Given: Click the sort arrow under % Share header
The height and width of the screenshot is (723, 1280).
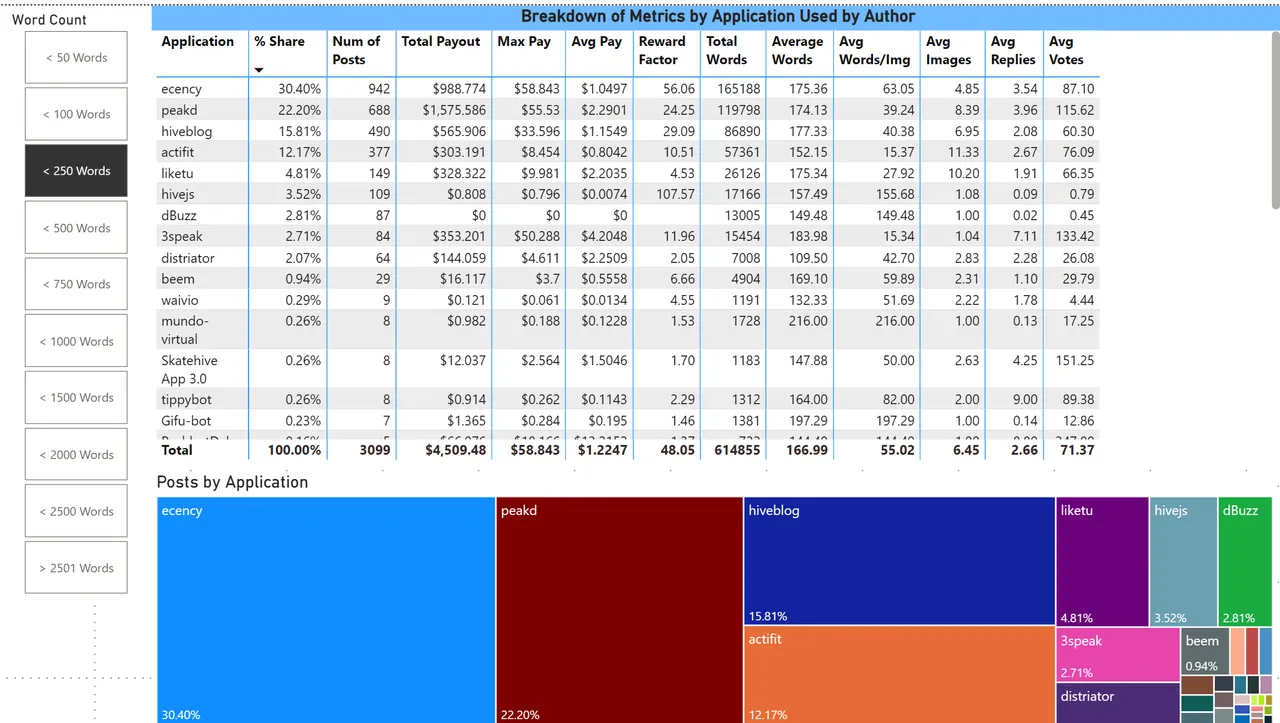Looking at the screenshot, I should point(259,70).
